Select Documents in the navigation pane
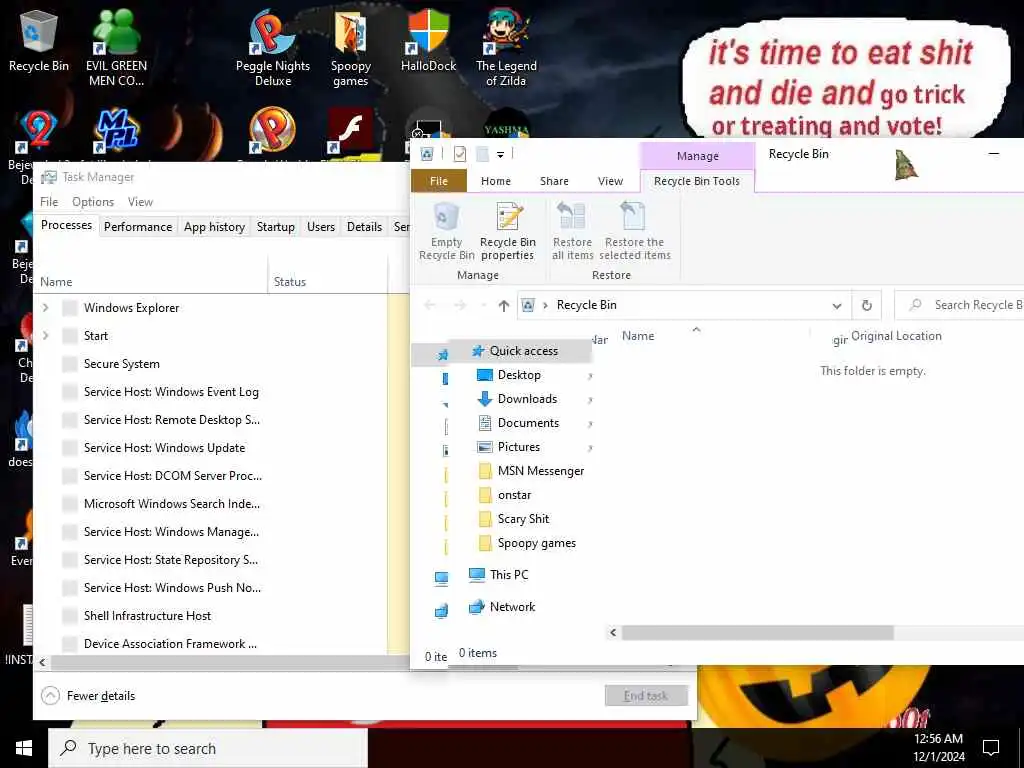 click(528, 423)
